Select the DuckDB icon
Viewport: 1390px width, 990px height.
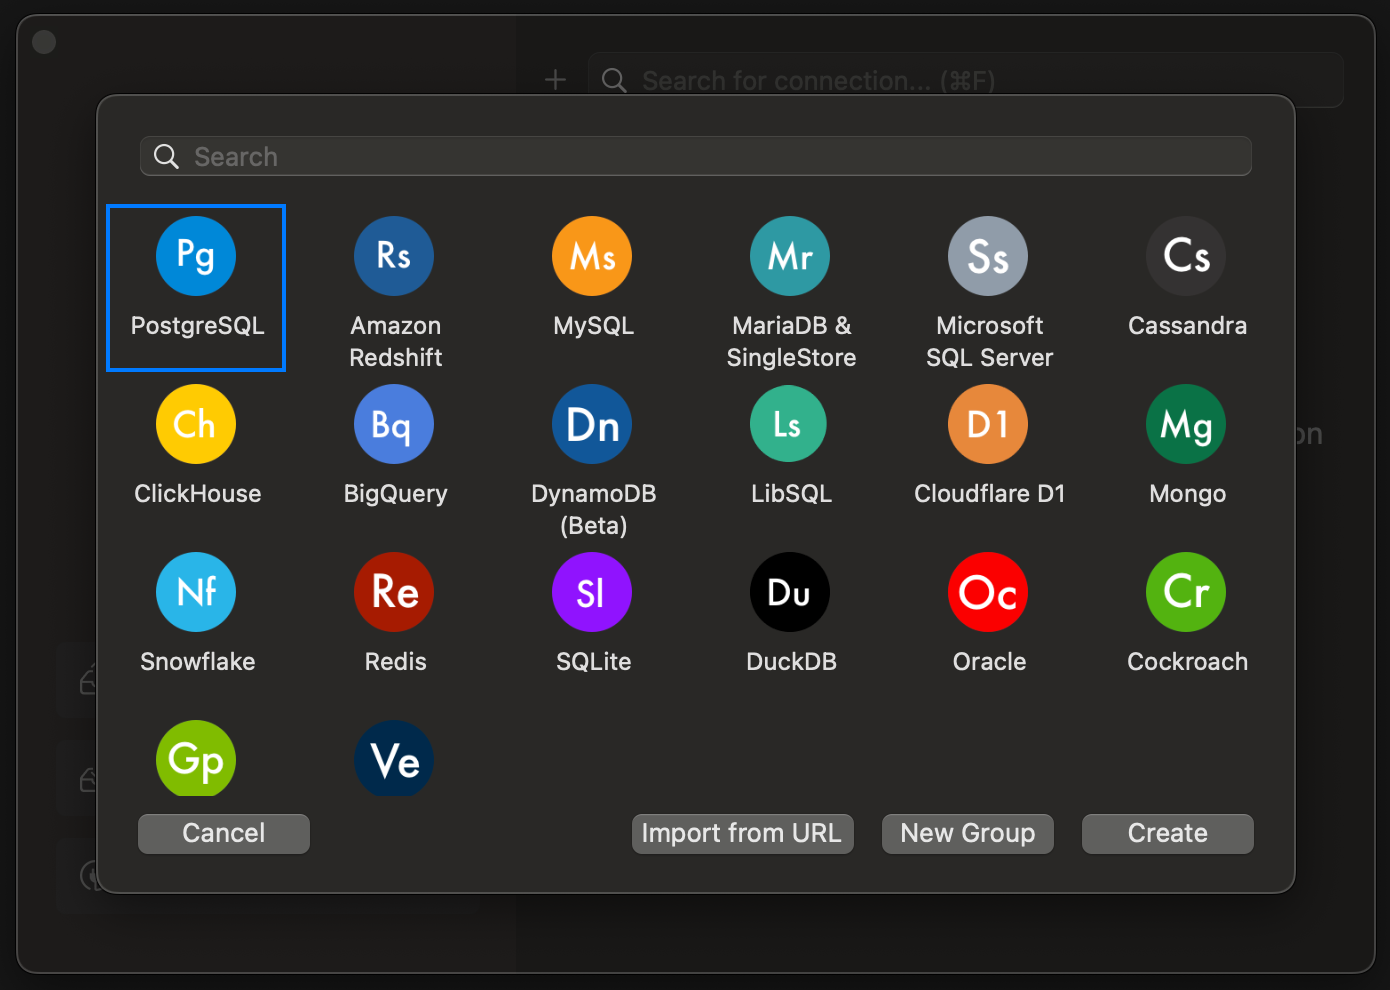coord(789,592)
